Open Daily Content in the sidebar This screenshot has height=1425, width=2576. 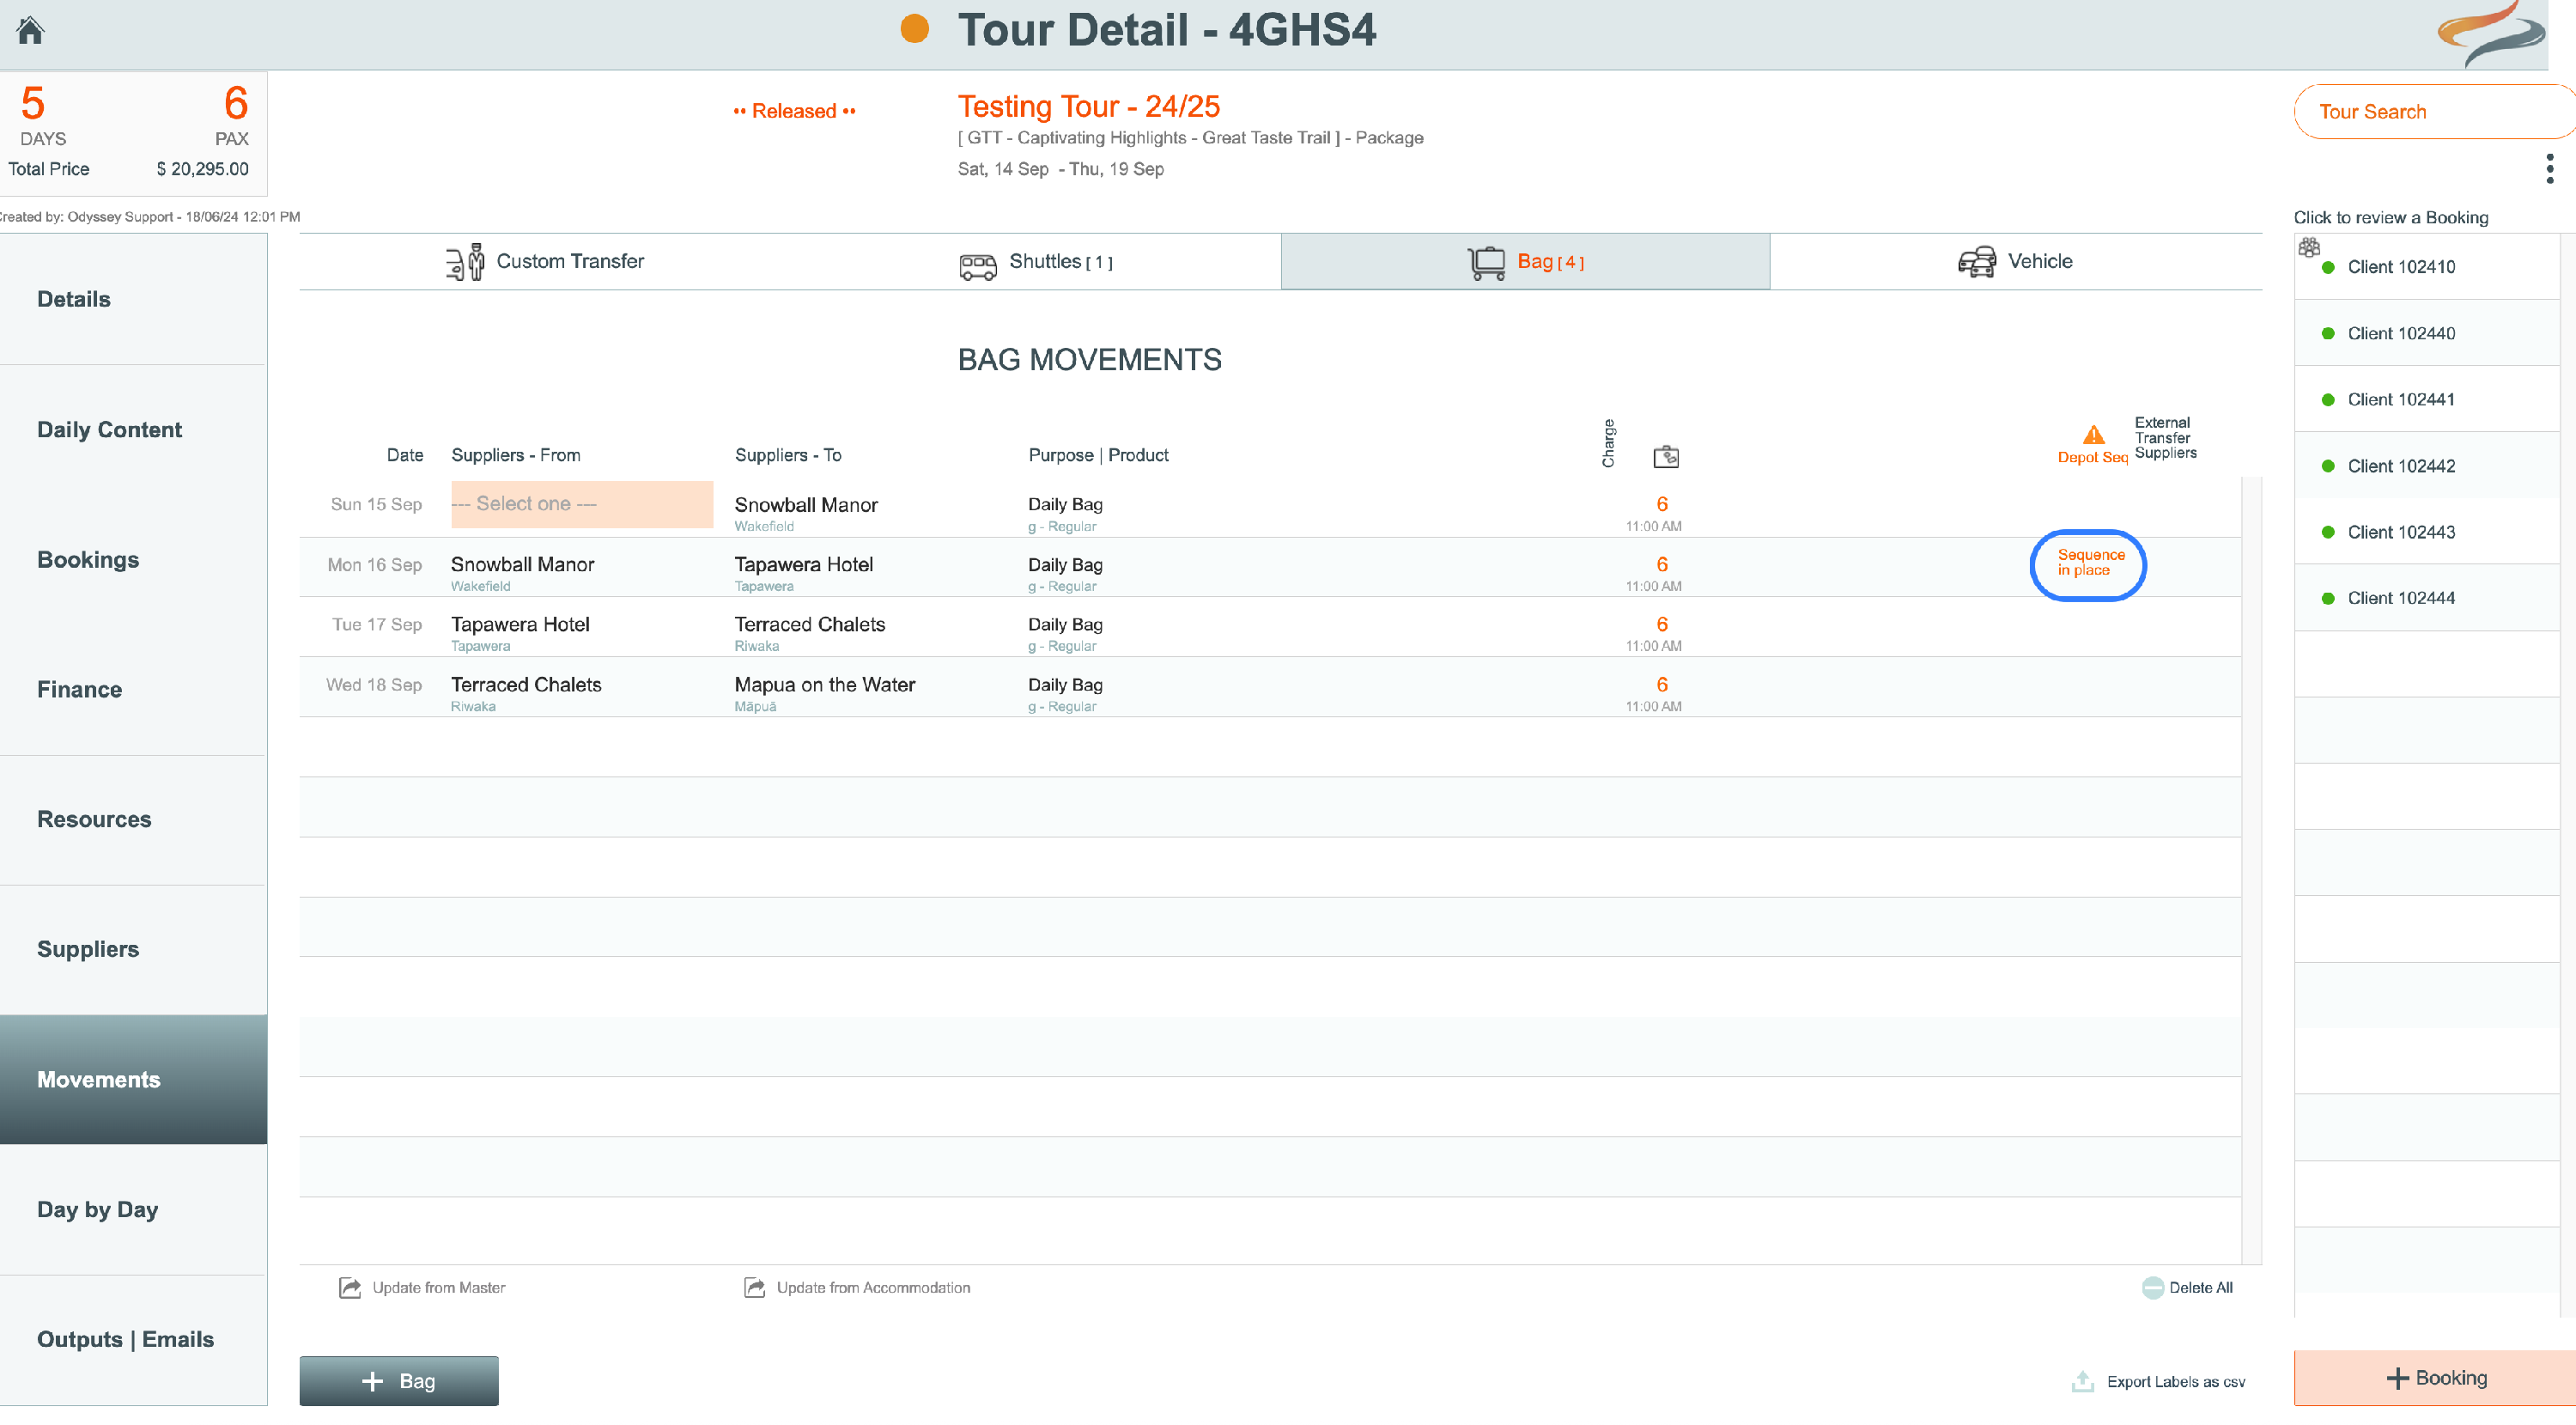pyautogui.click(x=109, y=430)
